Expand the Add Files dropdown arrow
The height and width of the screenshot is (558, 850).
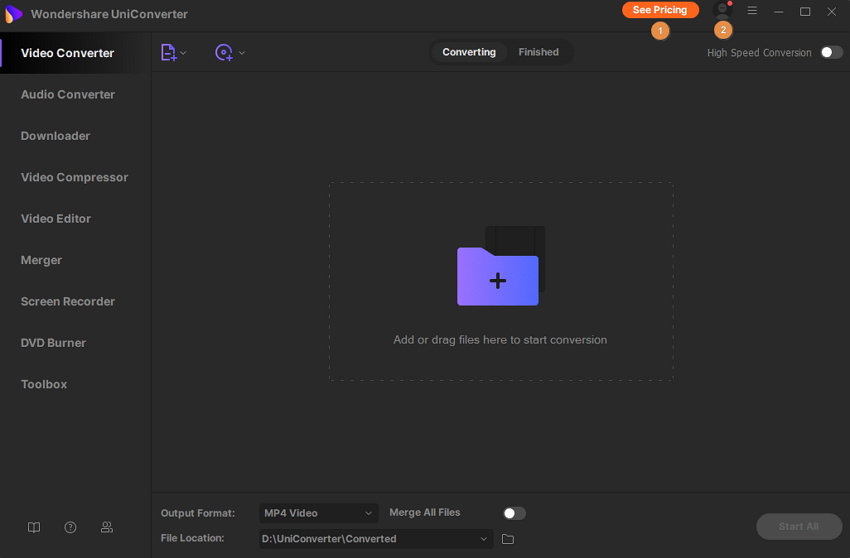(184, 53)
